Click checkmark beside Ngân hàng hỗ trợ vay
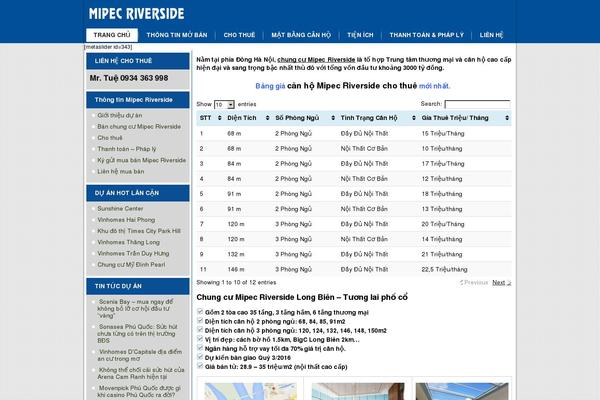Screen dimensions: 600x400 (x=200, y=348)
